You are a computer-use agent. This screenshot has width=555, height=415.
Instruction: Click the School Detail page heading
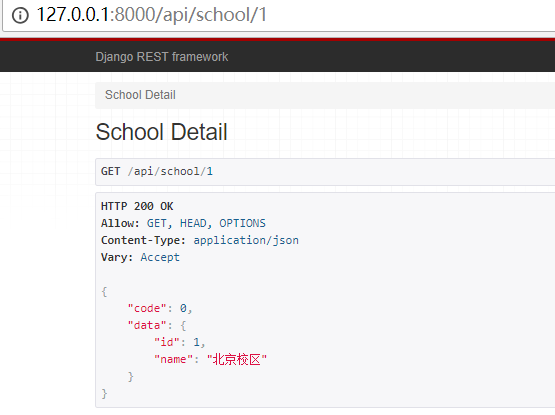click(x=161, y=132)
